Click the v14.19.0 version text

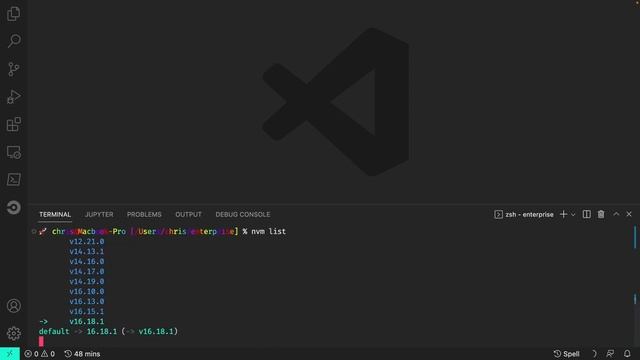click(x=87, y=282)
